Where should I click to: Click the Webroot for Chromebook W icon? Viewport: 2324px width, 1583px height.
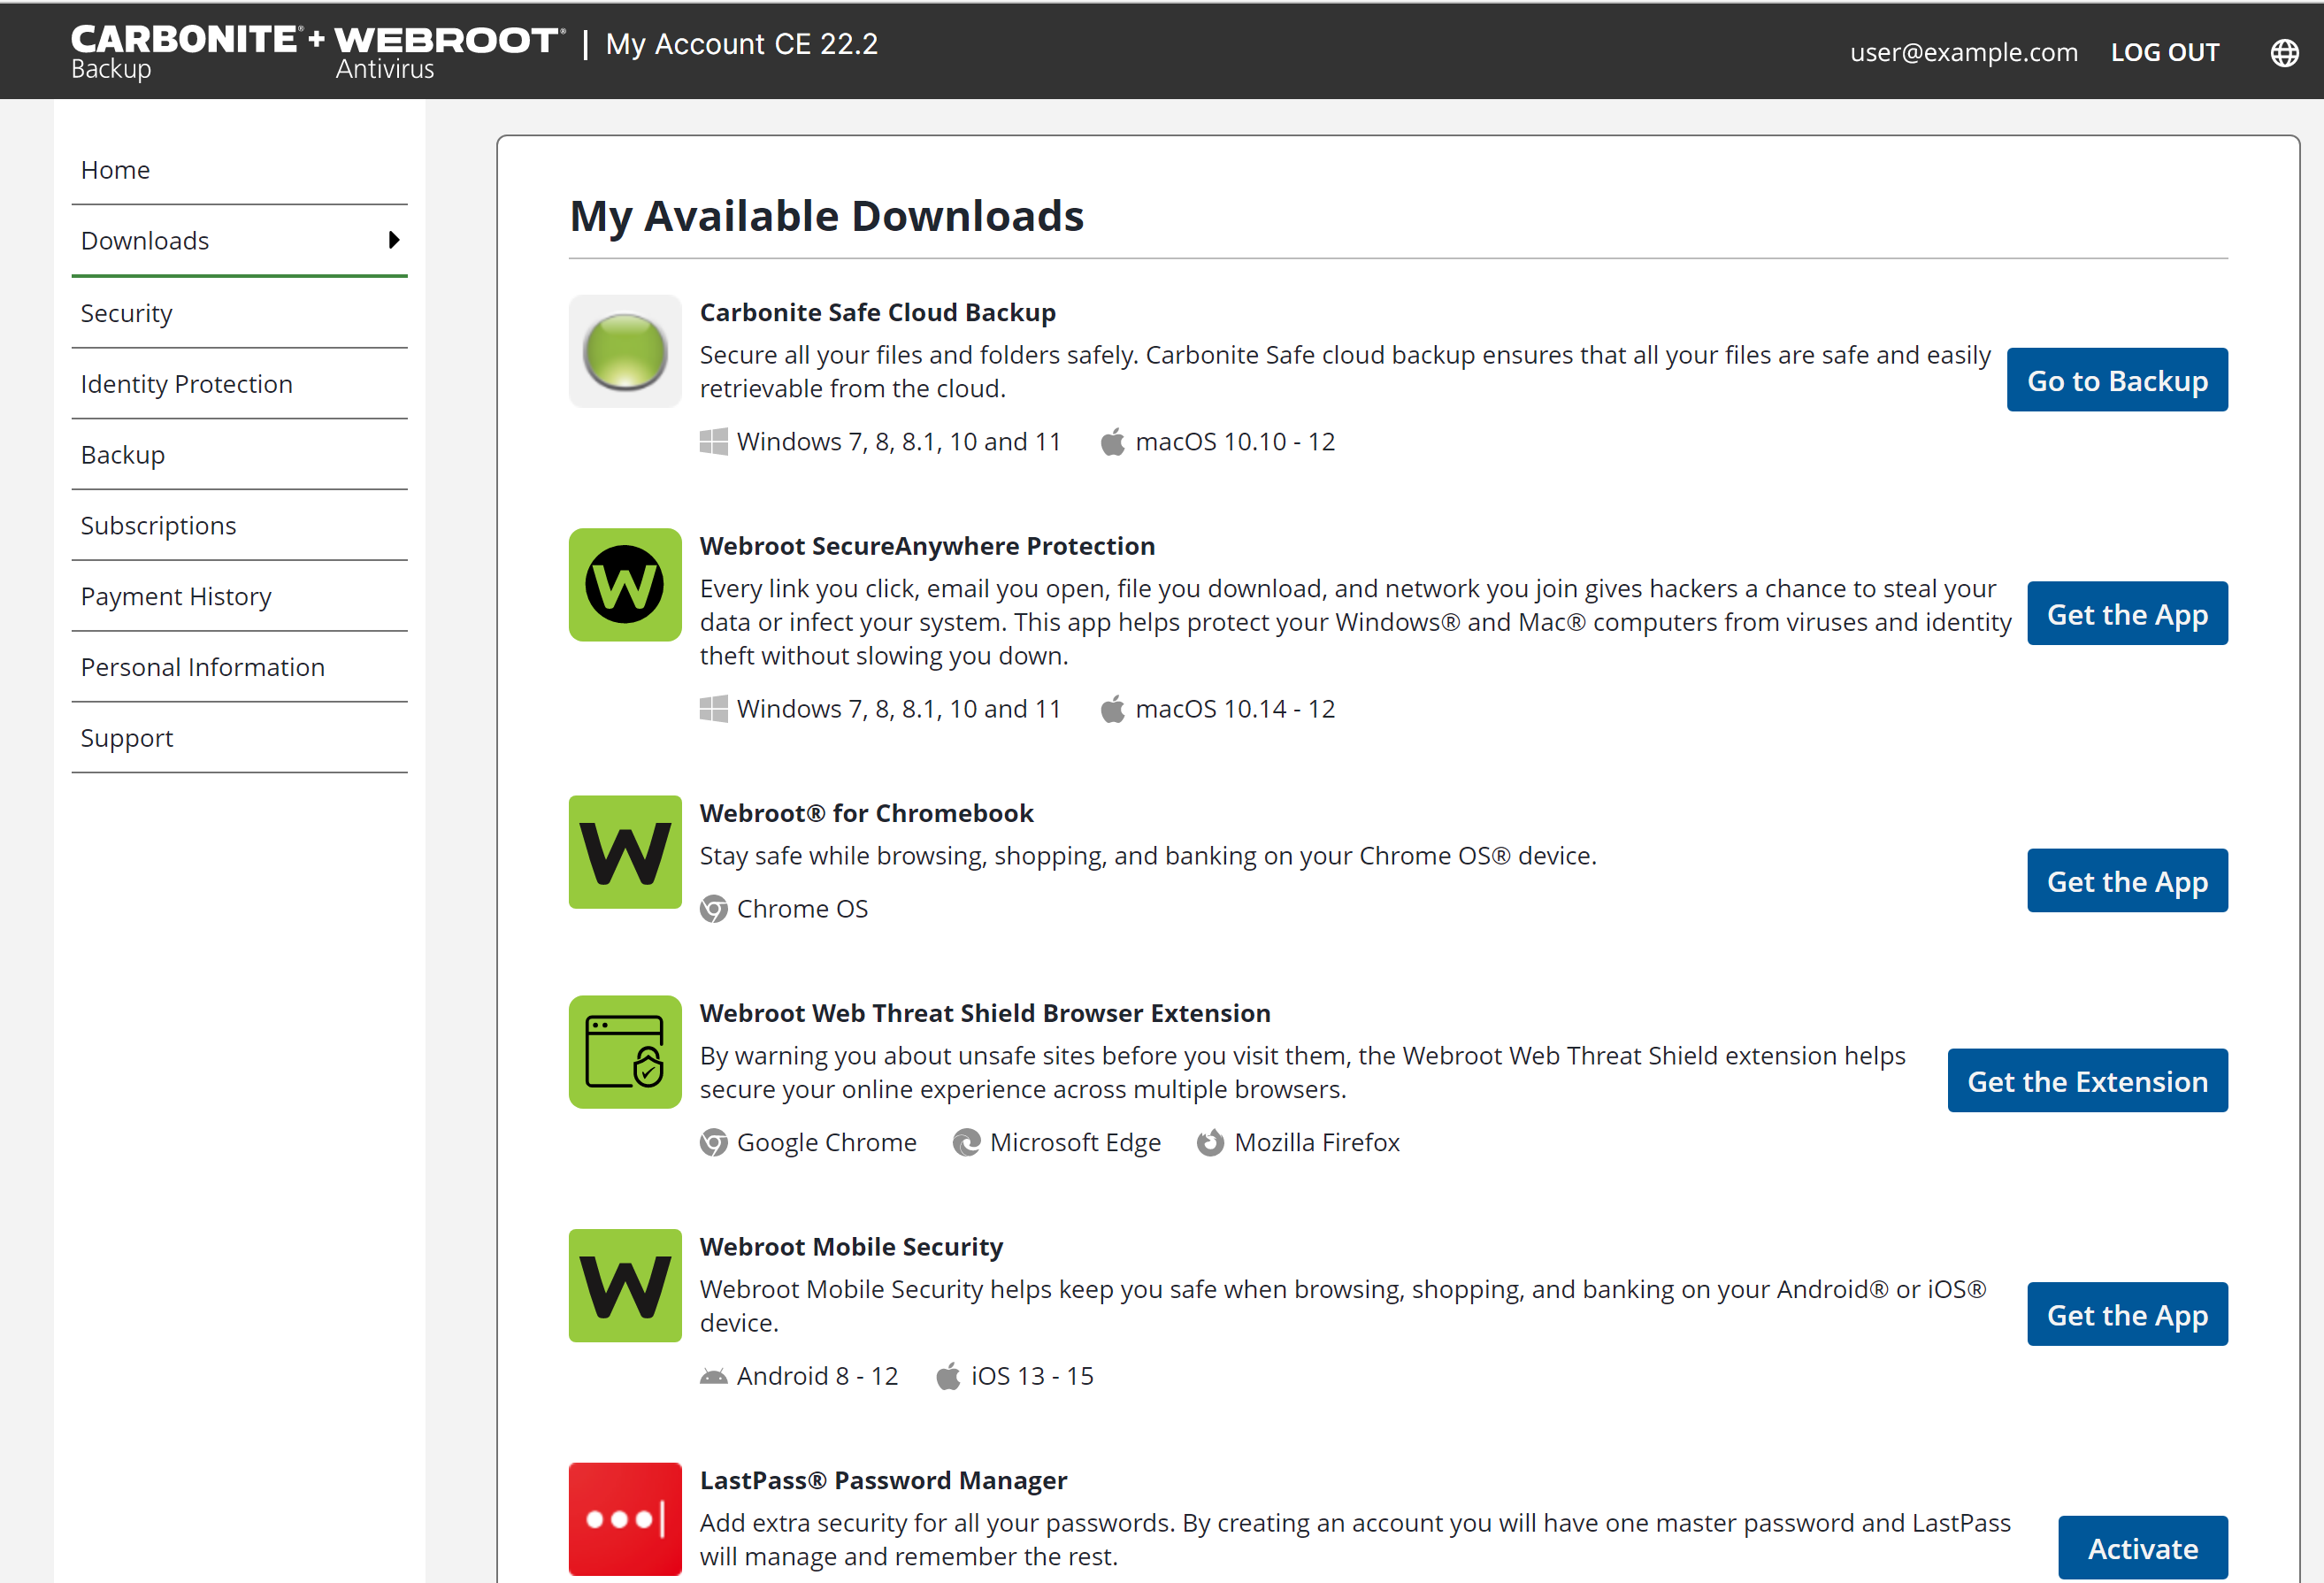click(x=625, y=852)
